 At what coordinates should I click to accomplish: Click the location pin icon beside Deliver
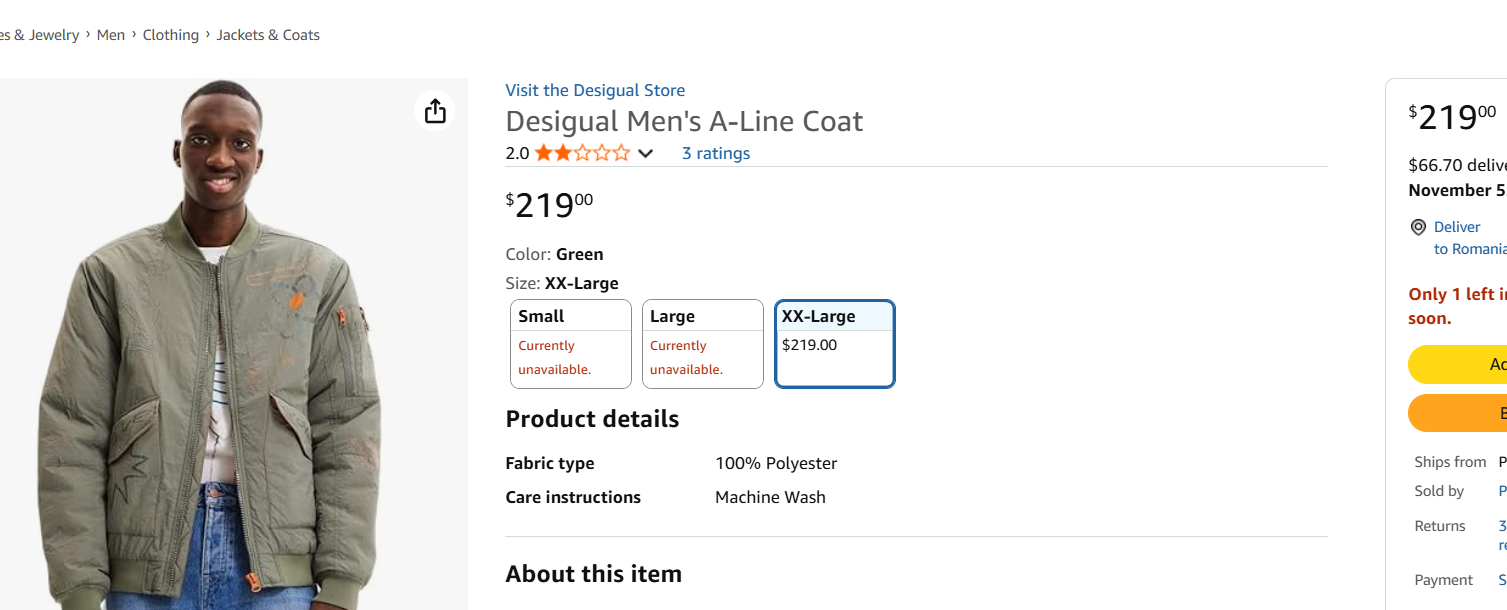click(x=1418, y=228)
